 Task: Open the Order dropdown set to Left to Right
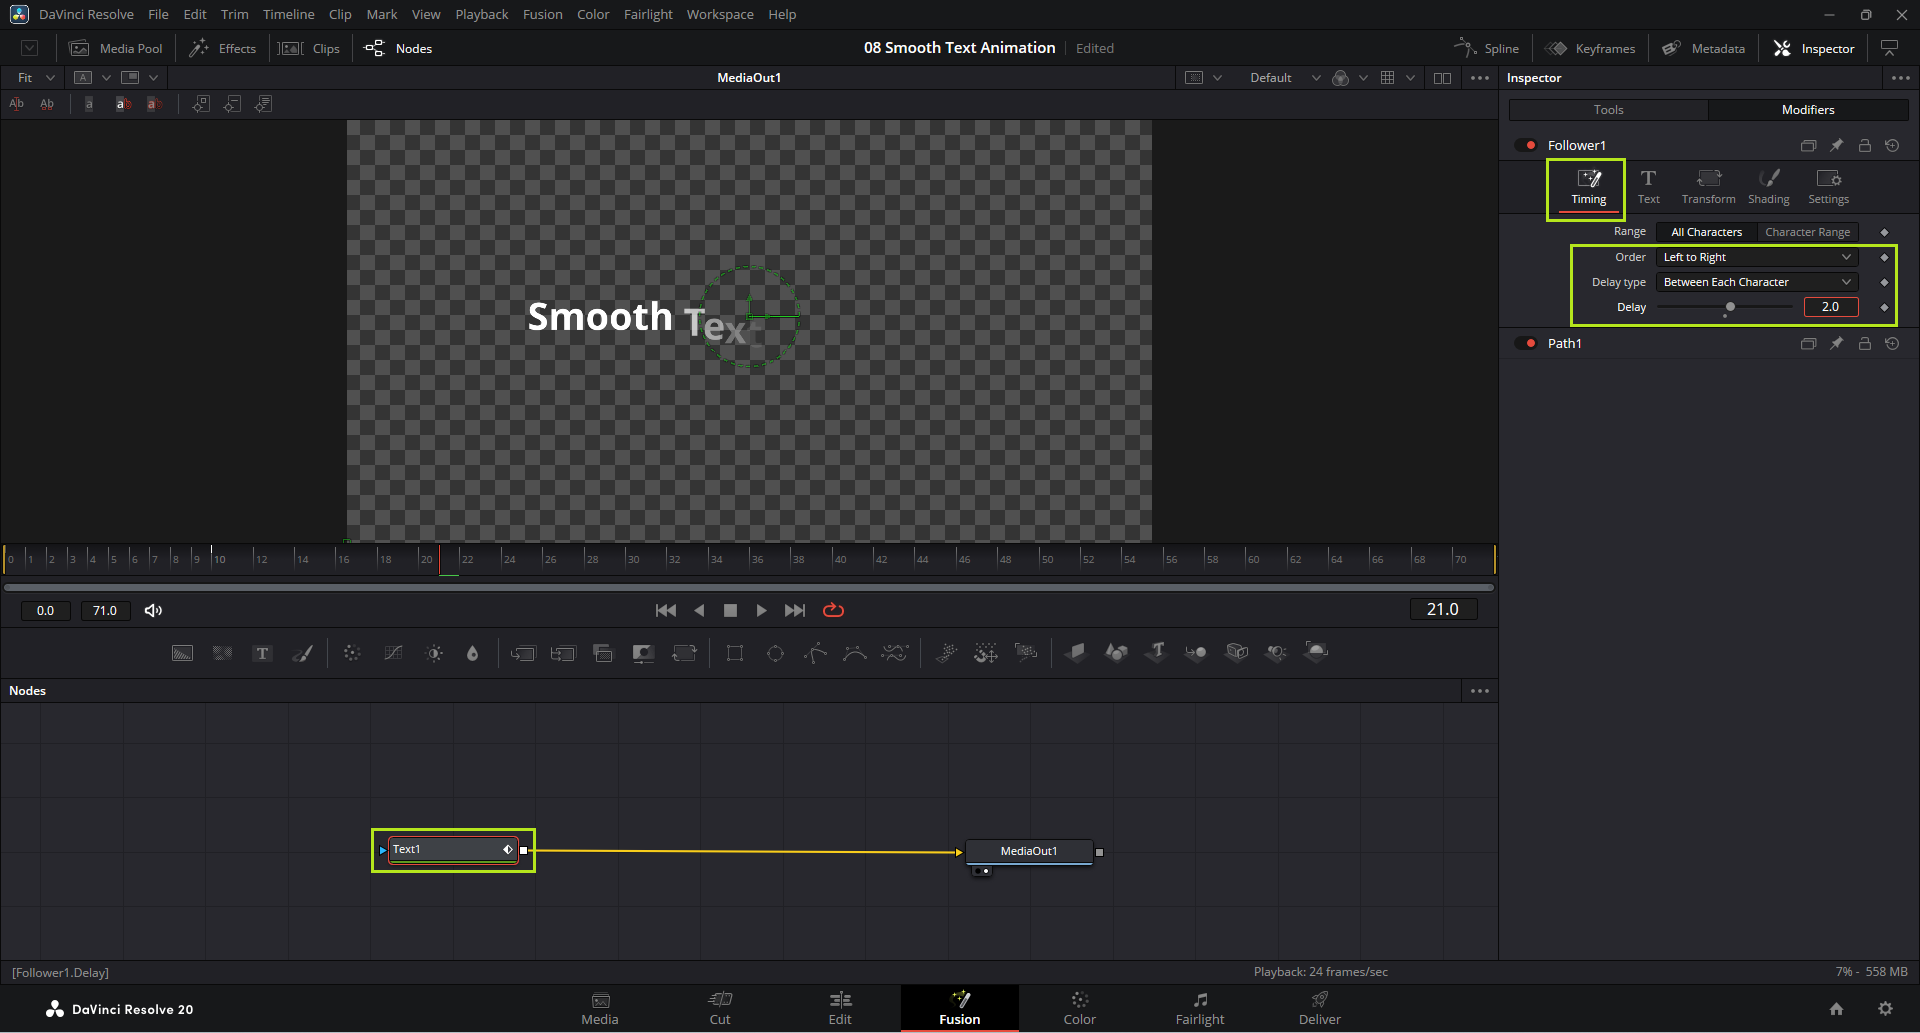(x=1756, y=257)
